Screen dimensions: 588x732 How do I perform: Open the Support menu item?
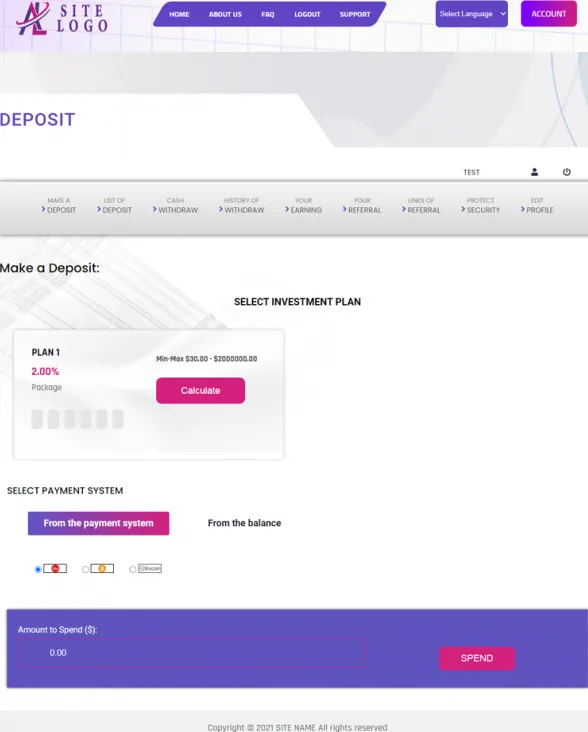click(x=355, y=14)
